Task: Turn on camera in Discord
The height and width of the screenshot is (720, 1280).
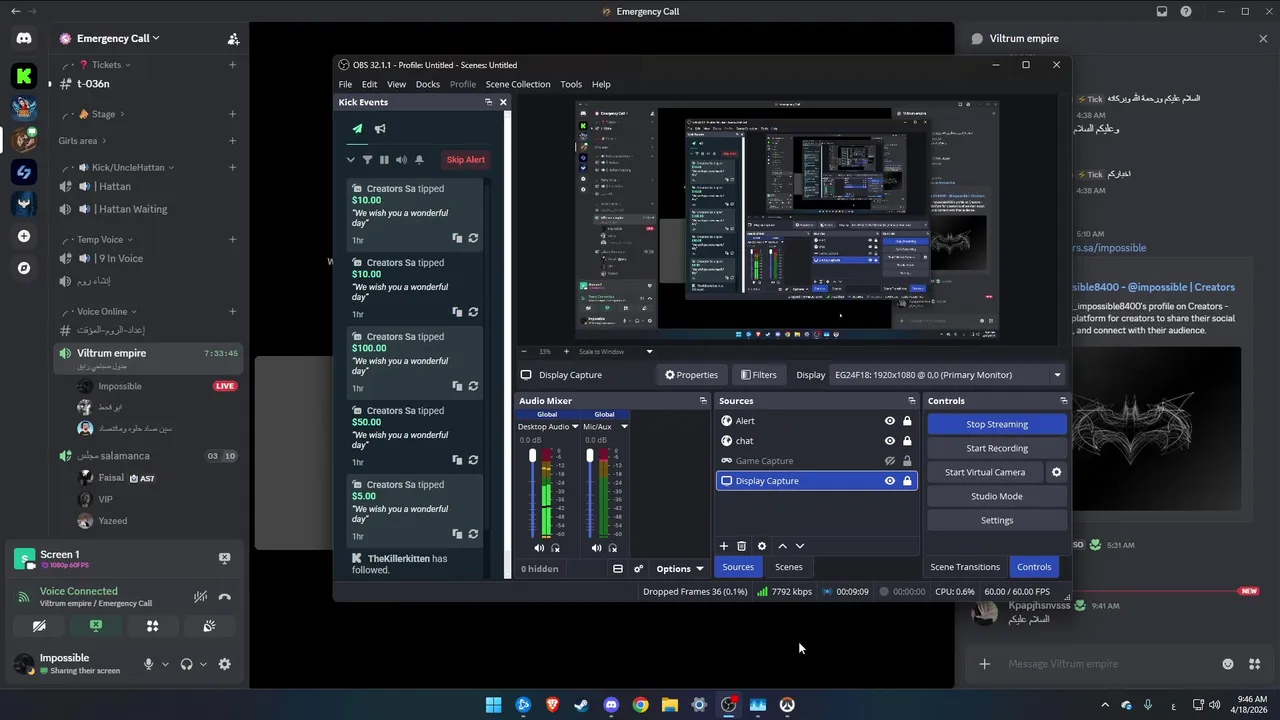Action: tap(39, 626)
